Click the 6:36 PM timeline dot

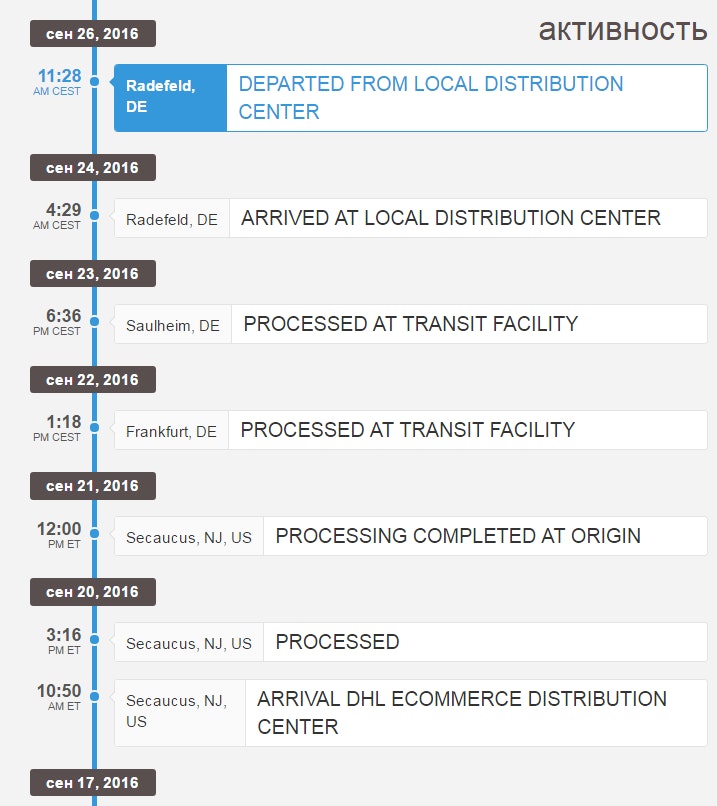coord(94,321)
